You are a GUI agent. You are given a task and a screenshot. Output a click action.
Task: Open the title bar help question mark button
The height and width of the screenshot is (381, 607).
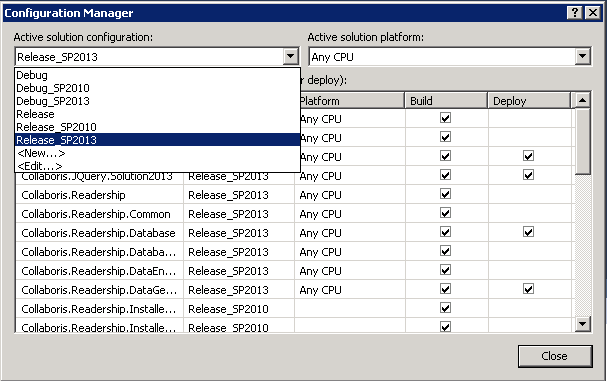point(575,13)
